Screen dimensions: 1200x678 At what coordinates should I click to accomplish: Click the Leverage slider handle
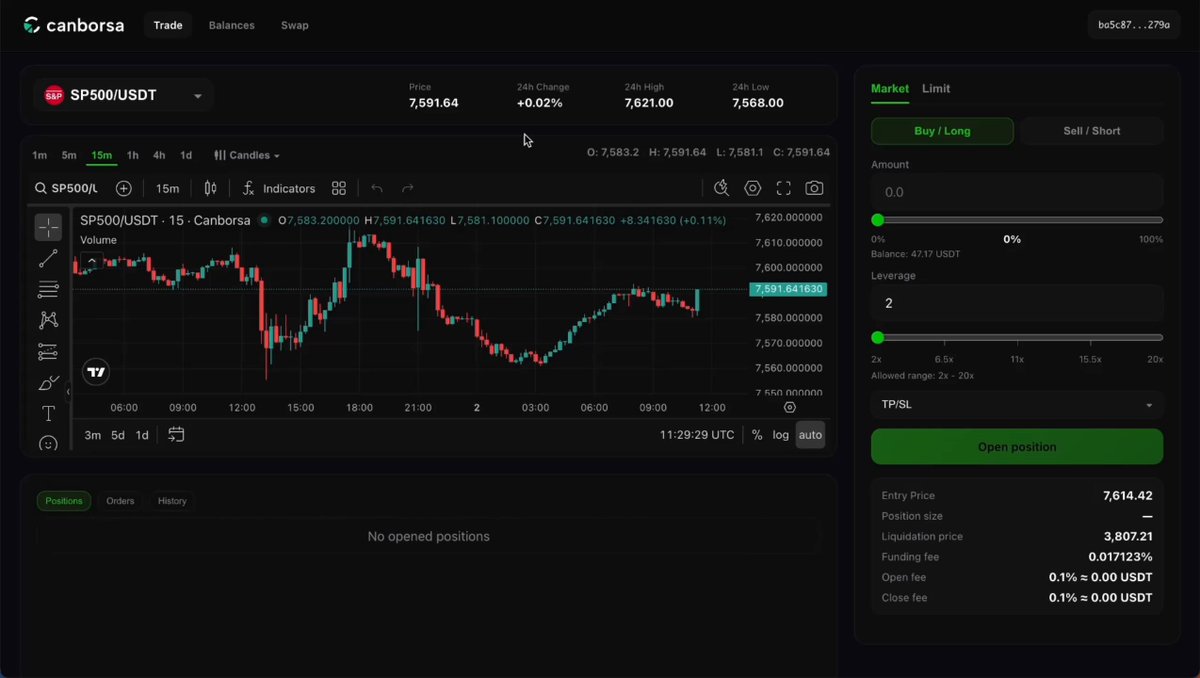tap(878, 338)
